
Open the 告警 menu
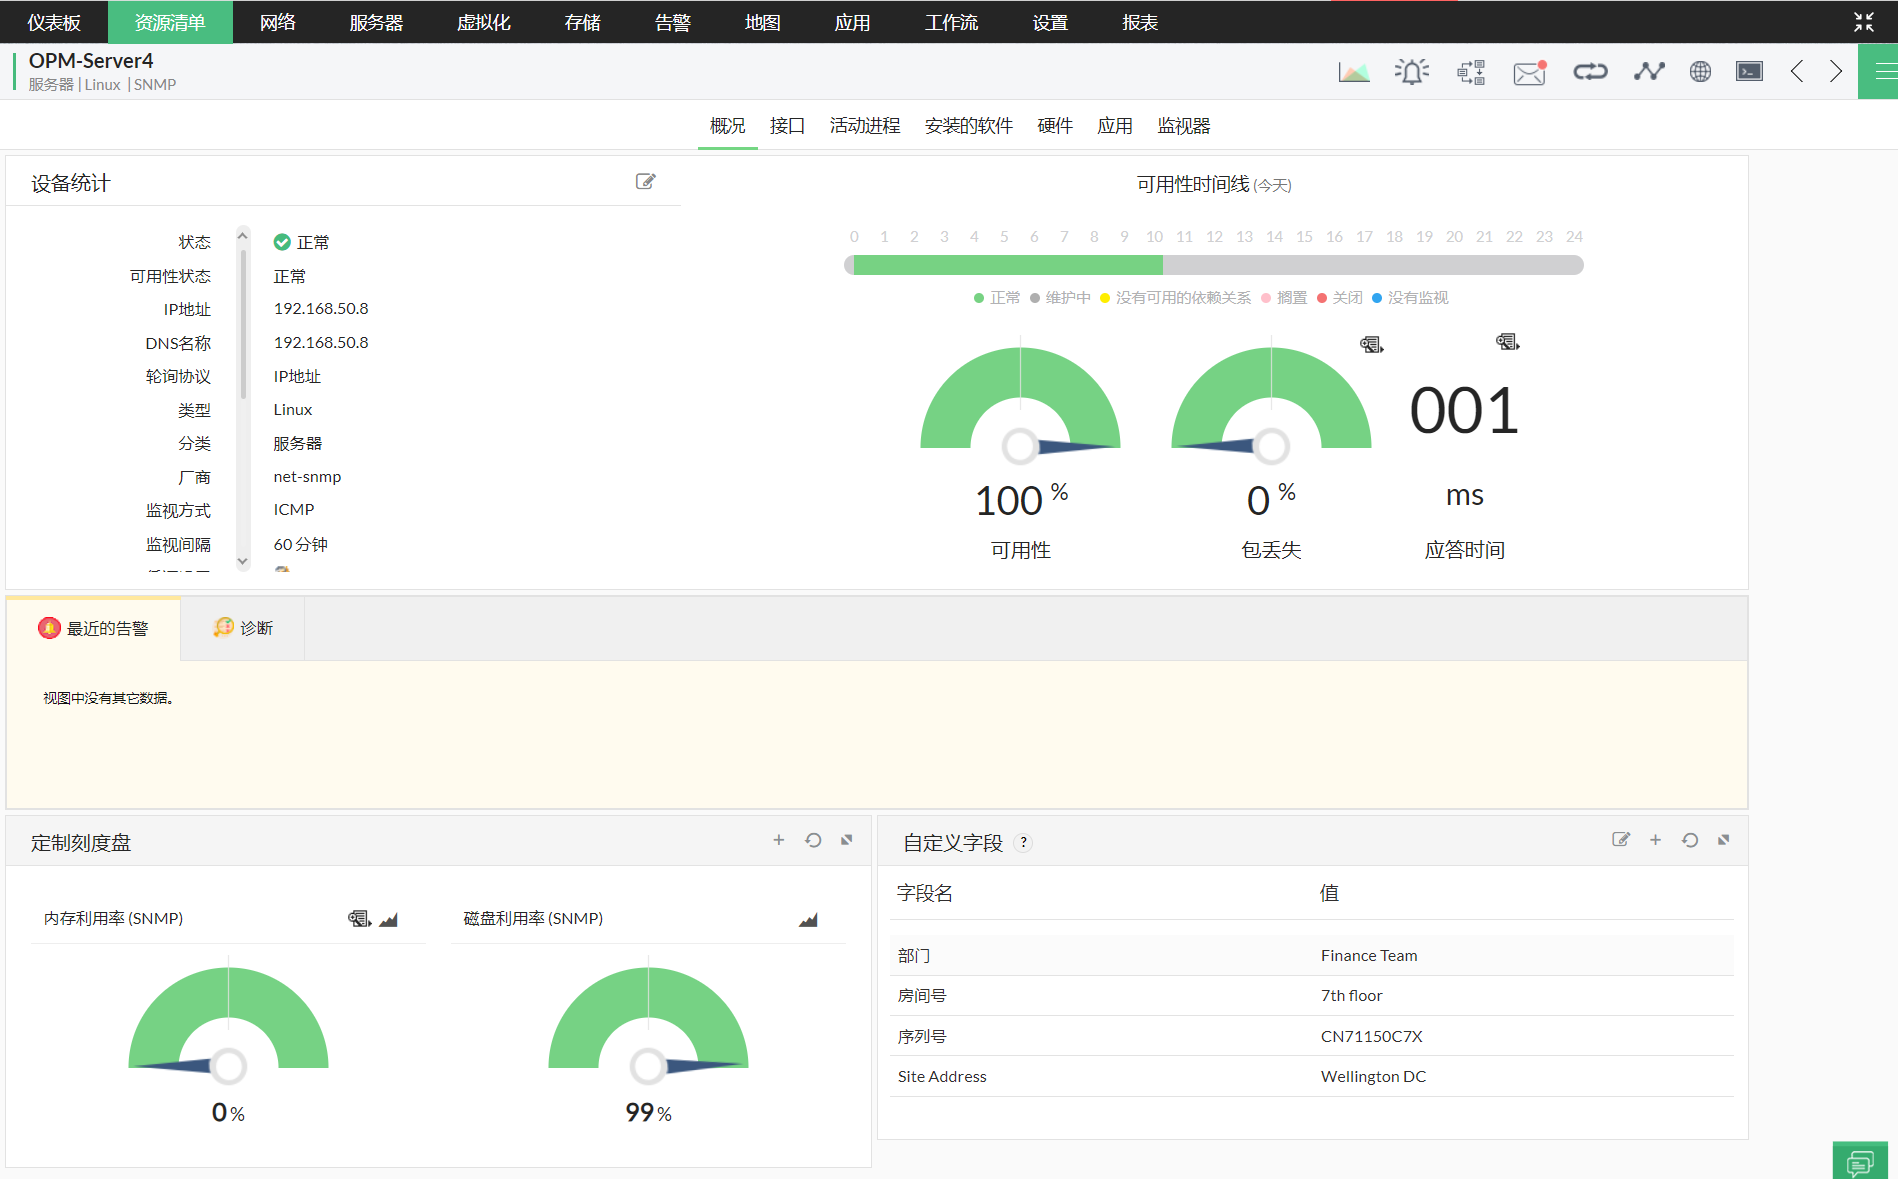coord(672,22)
